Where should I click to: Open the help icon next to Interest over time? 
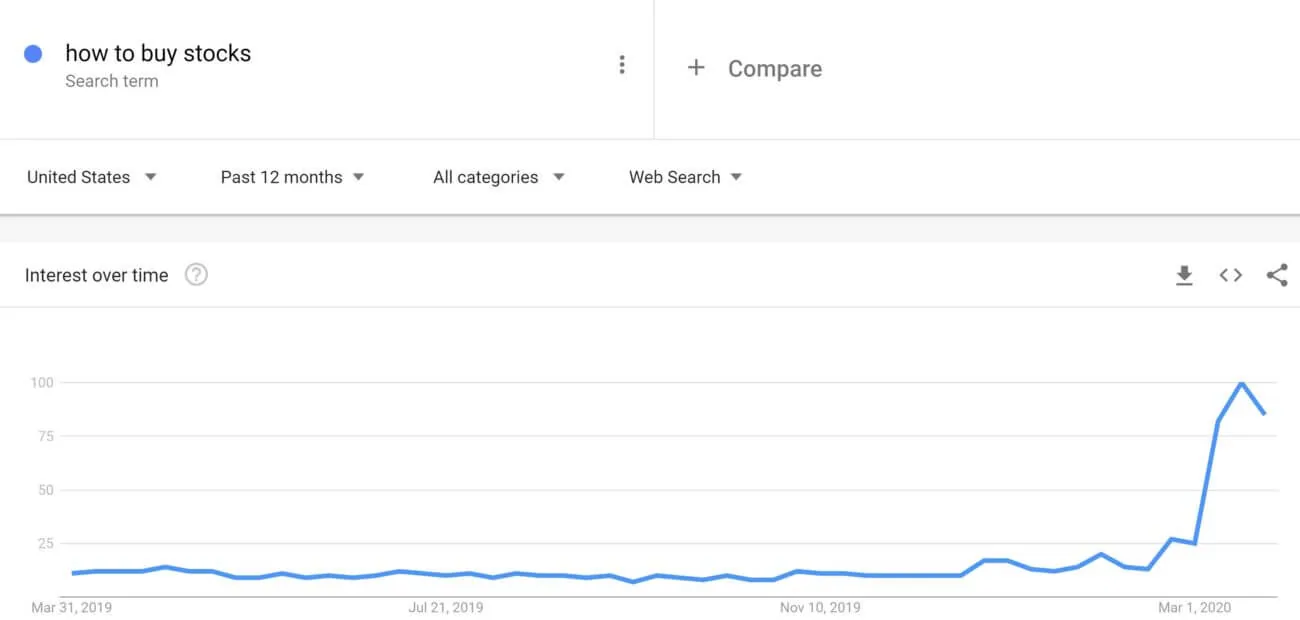click(196, 275)
